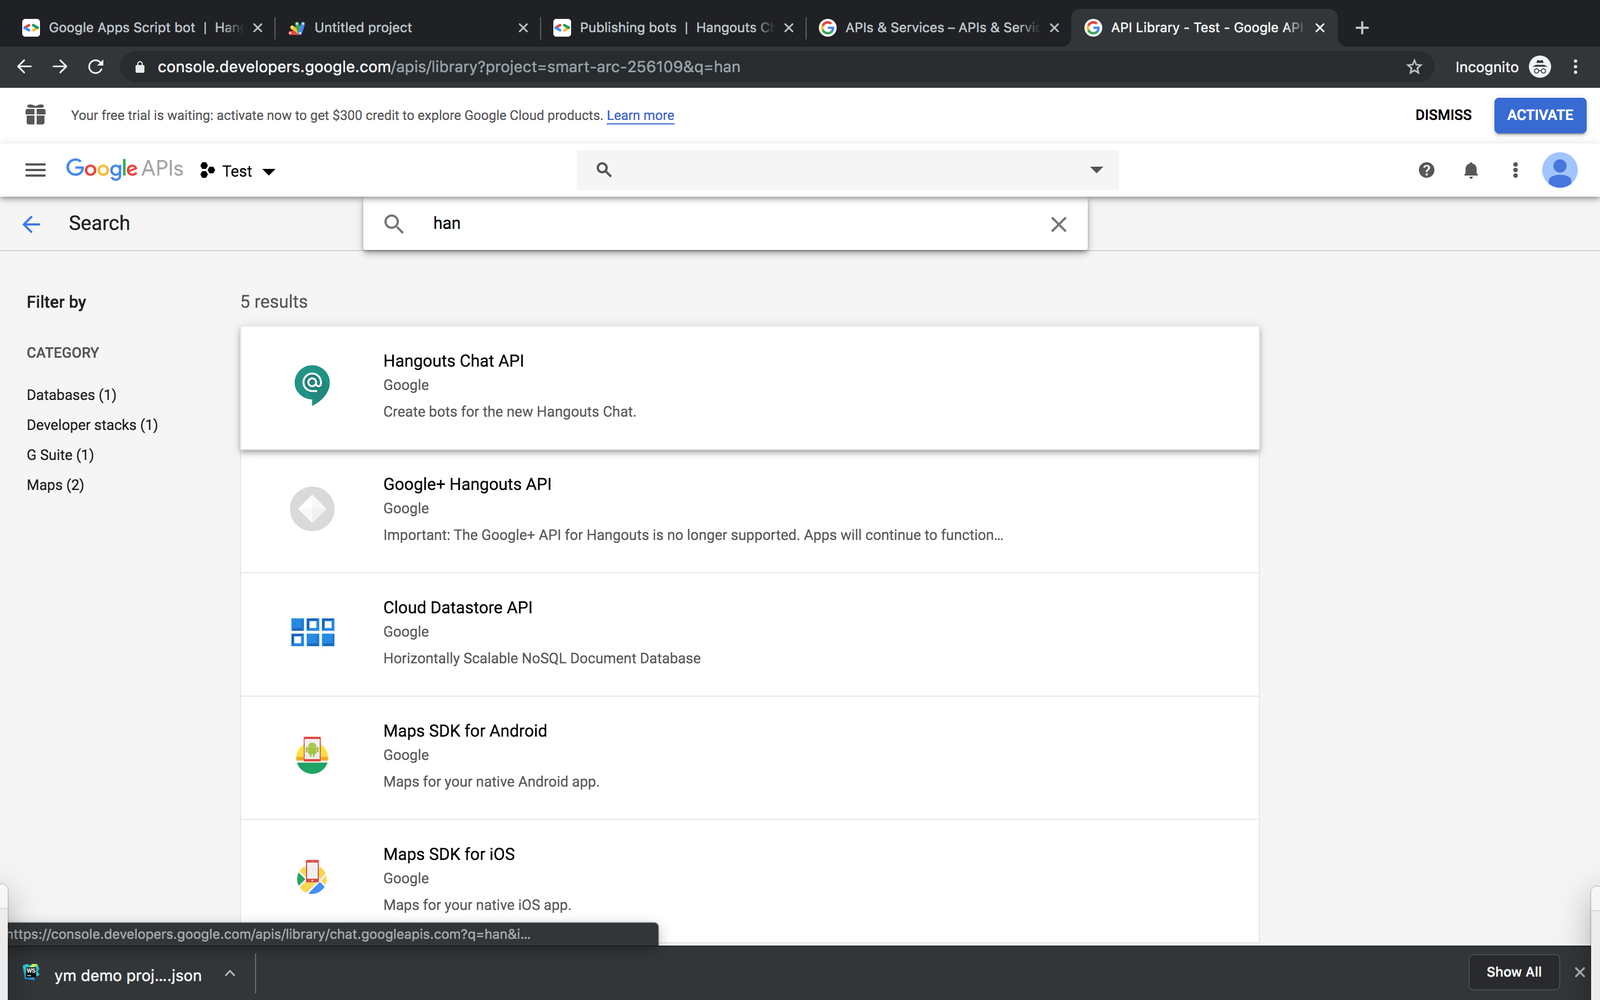Open the user account avatar

pos(1560,170)
